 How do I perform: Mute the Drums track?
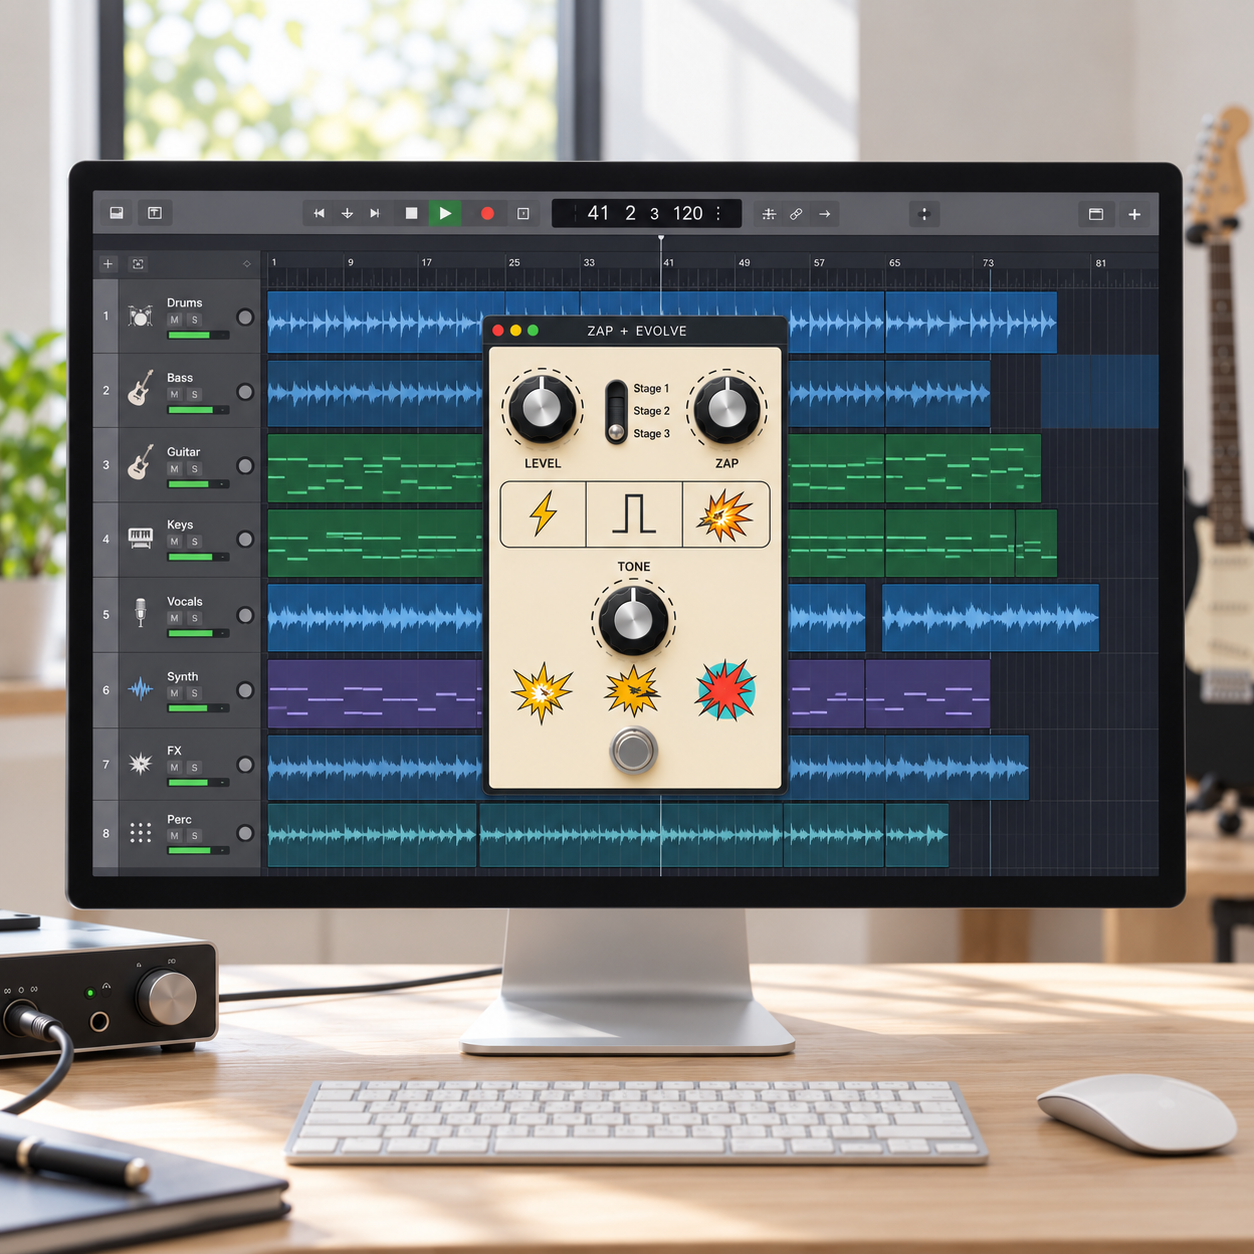coord(175,320)
